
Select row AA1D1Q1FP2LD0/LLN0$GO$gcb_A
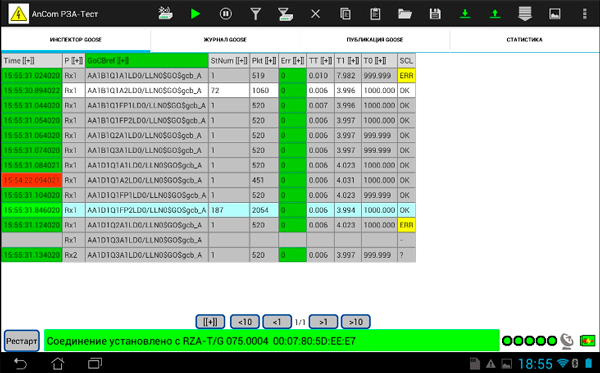click(x=209, y=210)
